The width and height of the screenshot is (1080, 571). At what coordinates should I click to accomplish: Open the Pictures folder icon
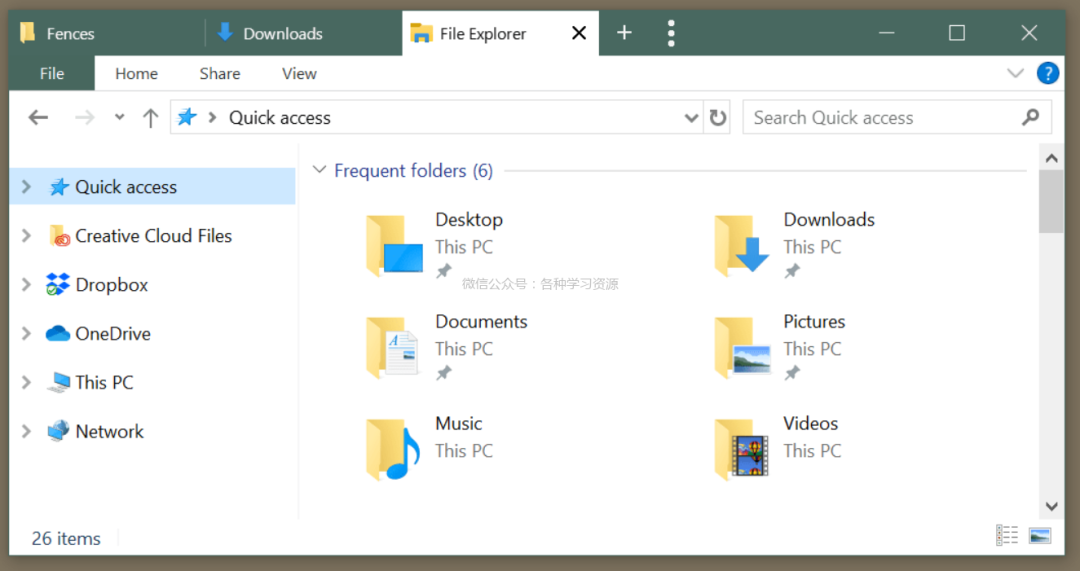click(742, 347)
